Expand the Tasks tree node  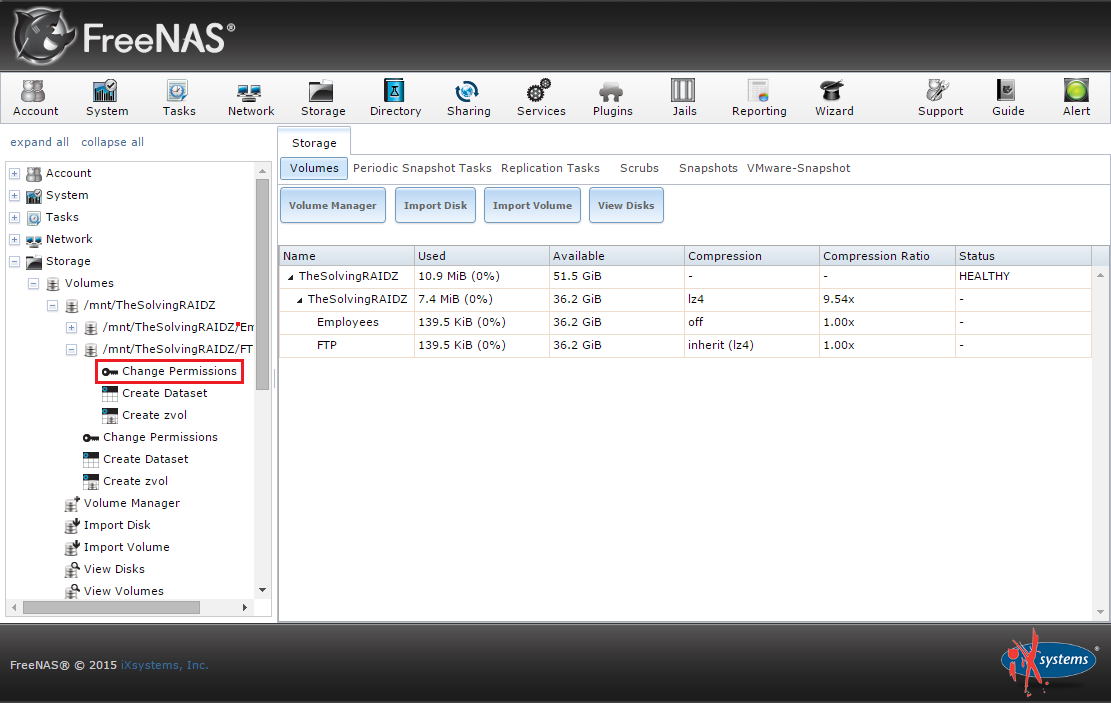(x=14, y=218)
